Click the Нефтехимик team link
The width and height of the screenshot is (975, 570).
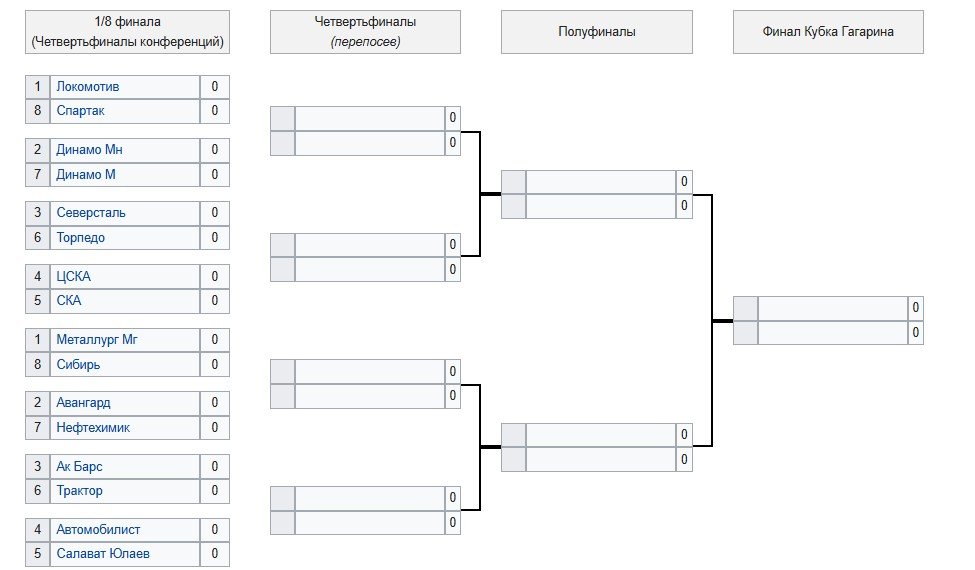93,428
